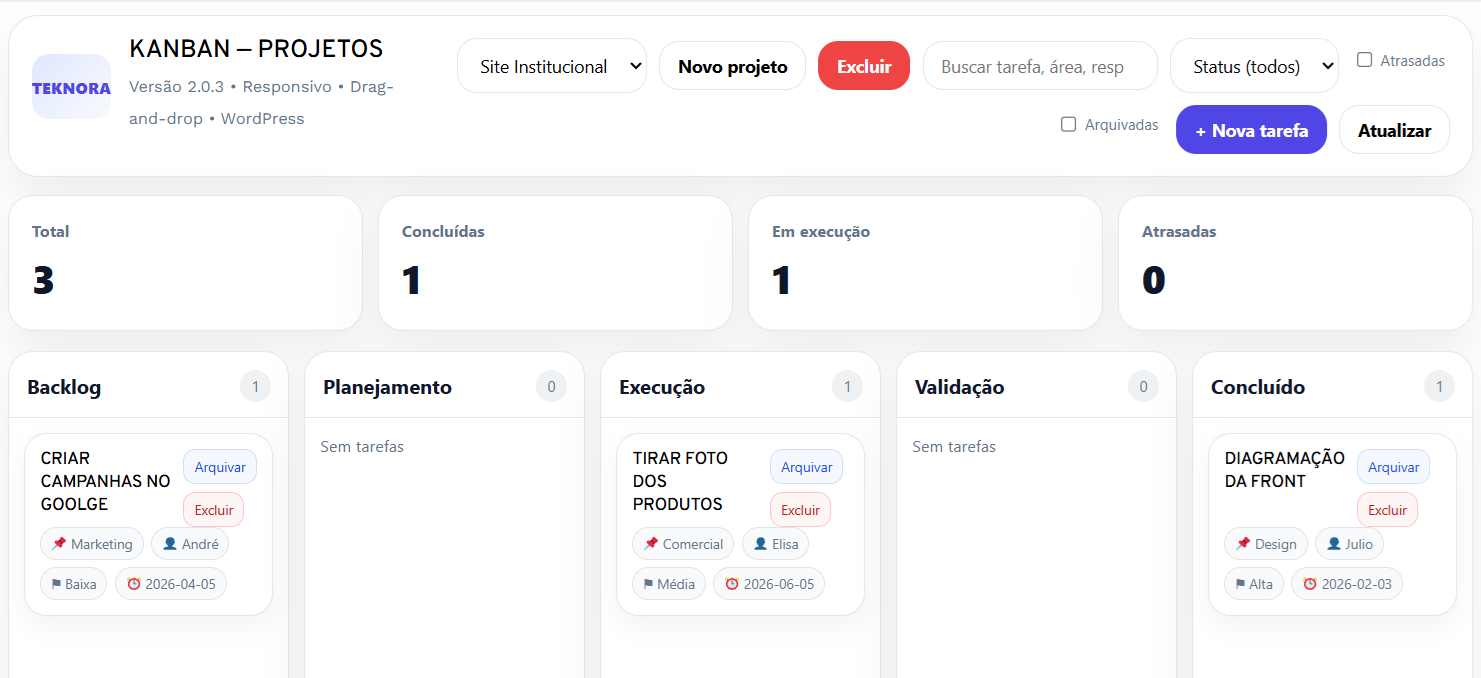
Task: Enable the Atrasadas filter checkbox
Action: 1364,60
